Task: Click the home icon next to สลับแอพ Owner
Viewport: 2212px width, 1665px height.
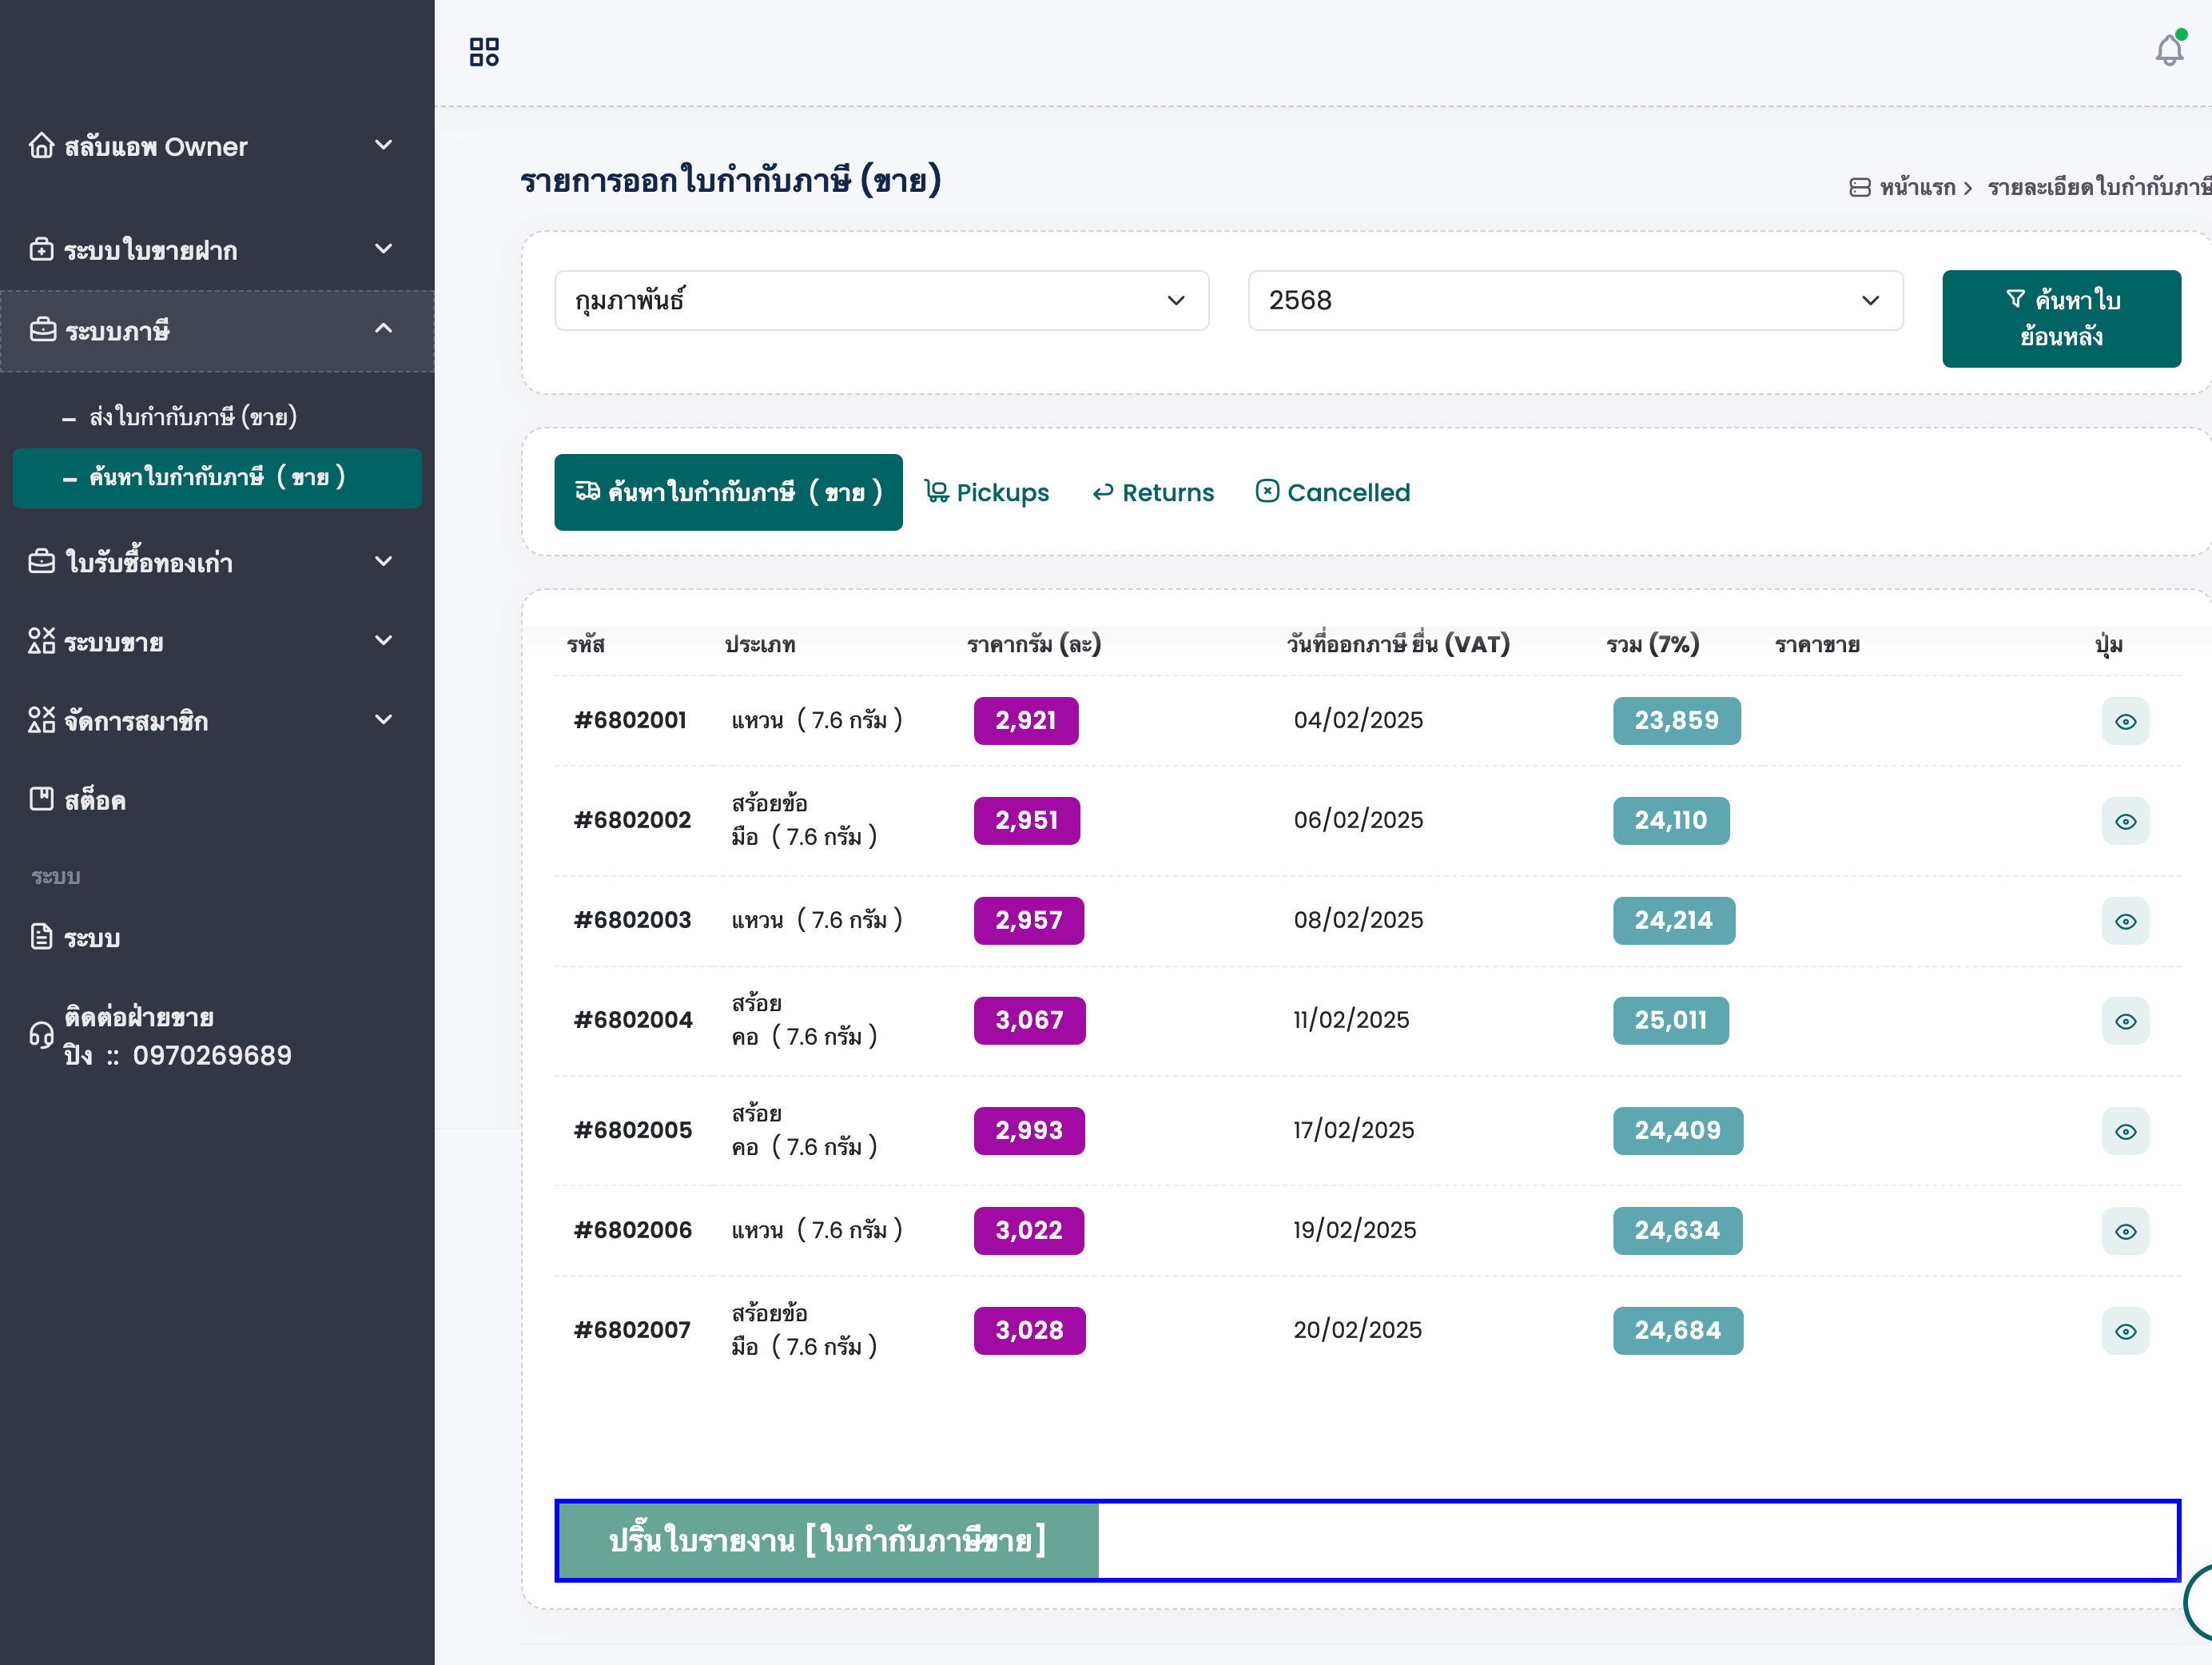Action: [41, 146]
